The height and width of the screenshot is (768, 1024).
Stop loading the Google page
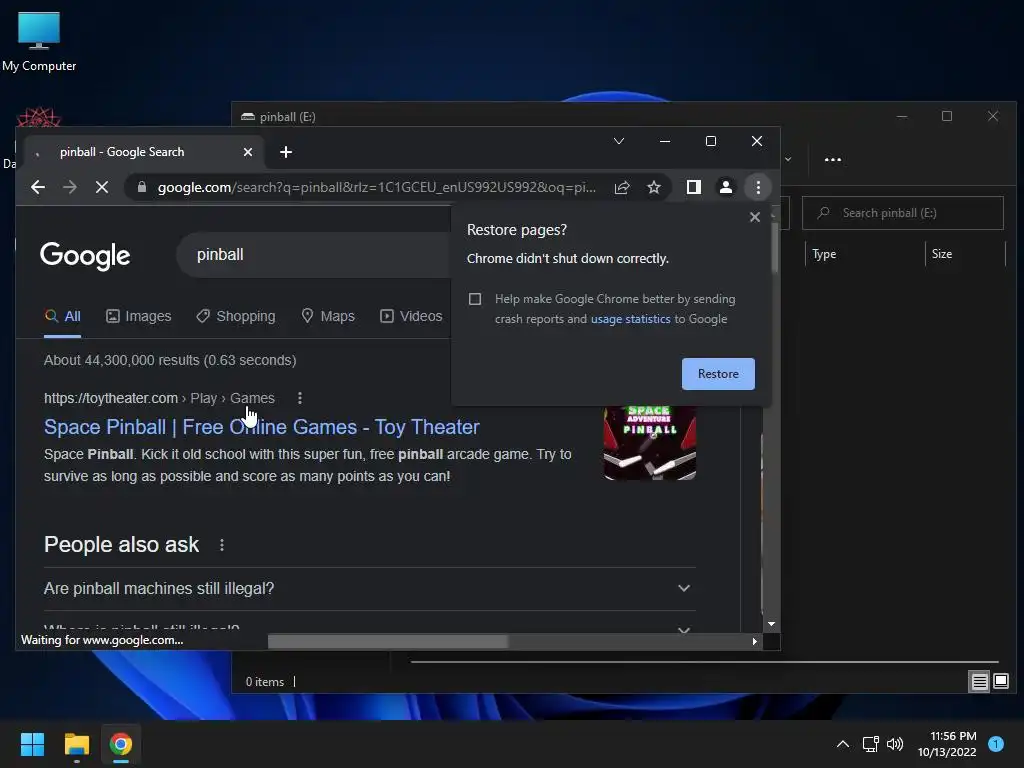[102, 187]
